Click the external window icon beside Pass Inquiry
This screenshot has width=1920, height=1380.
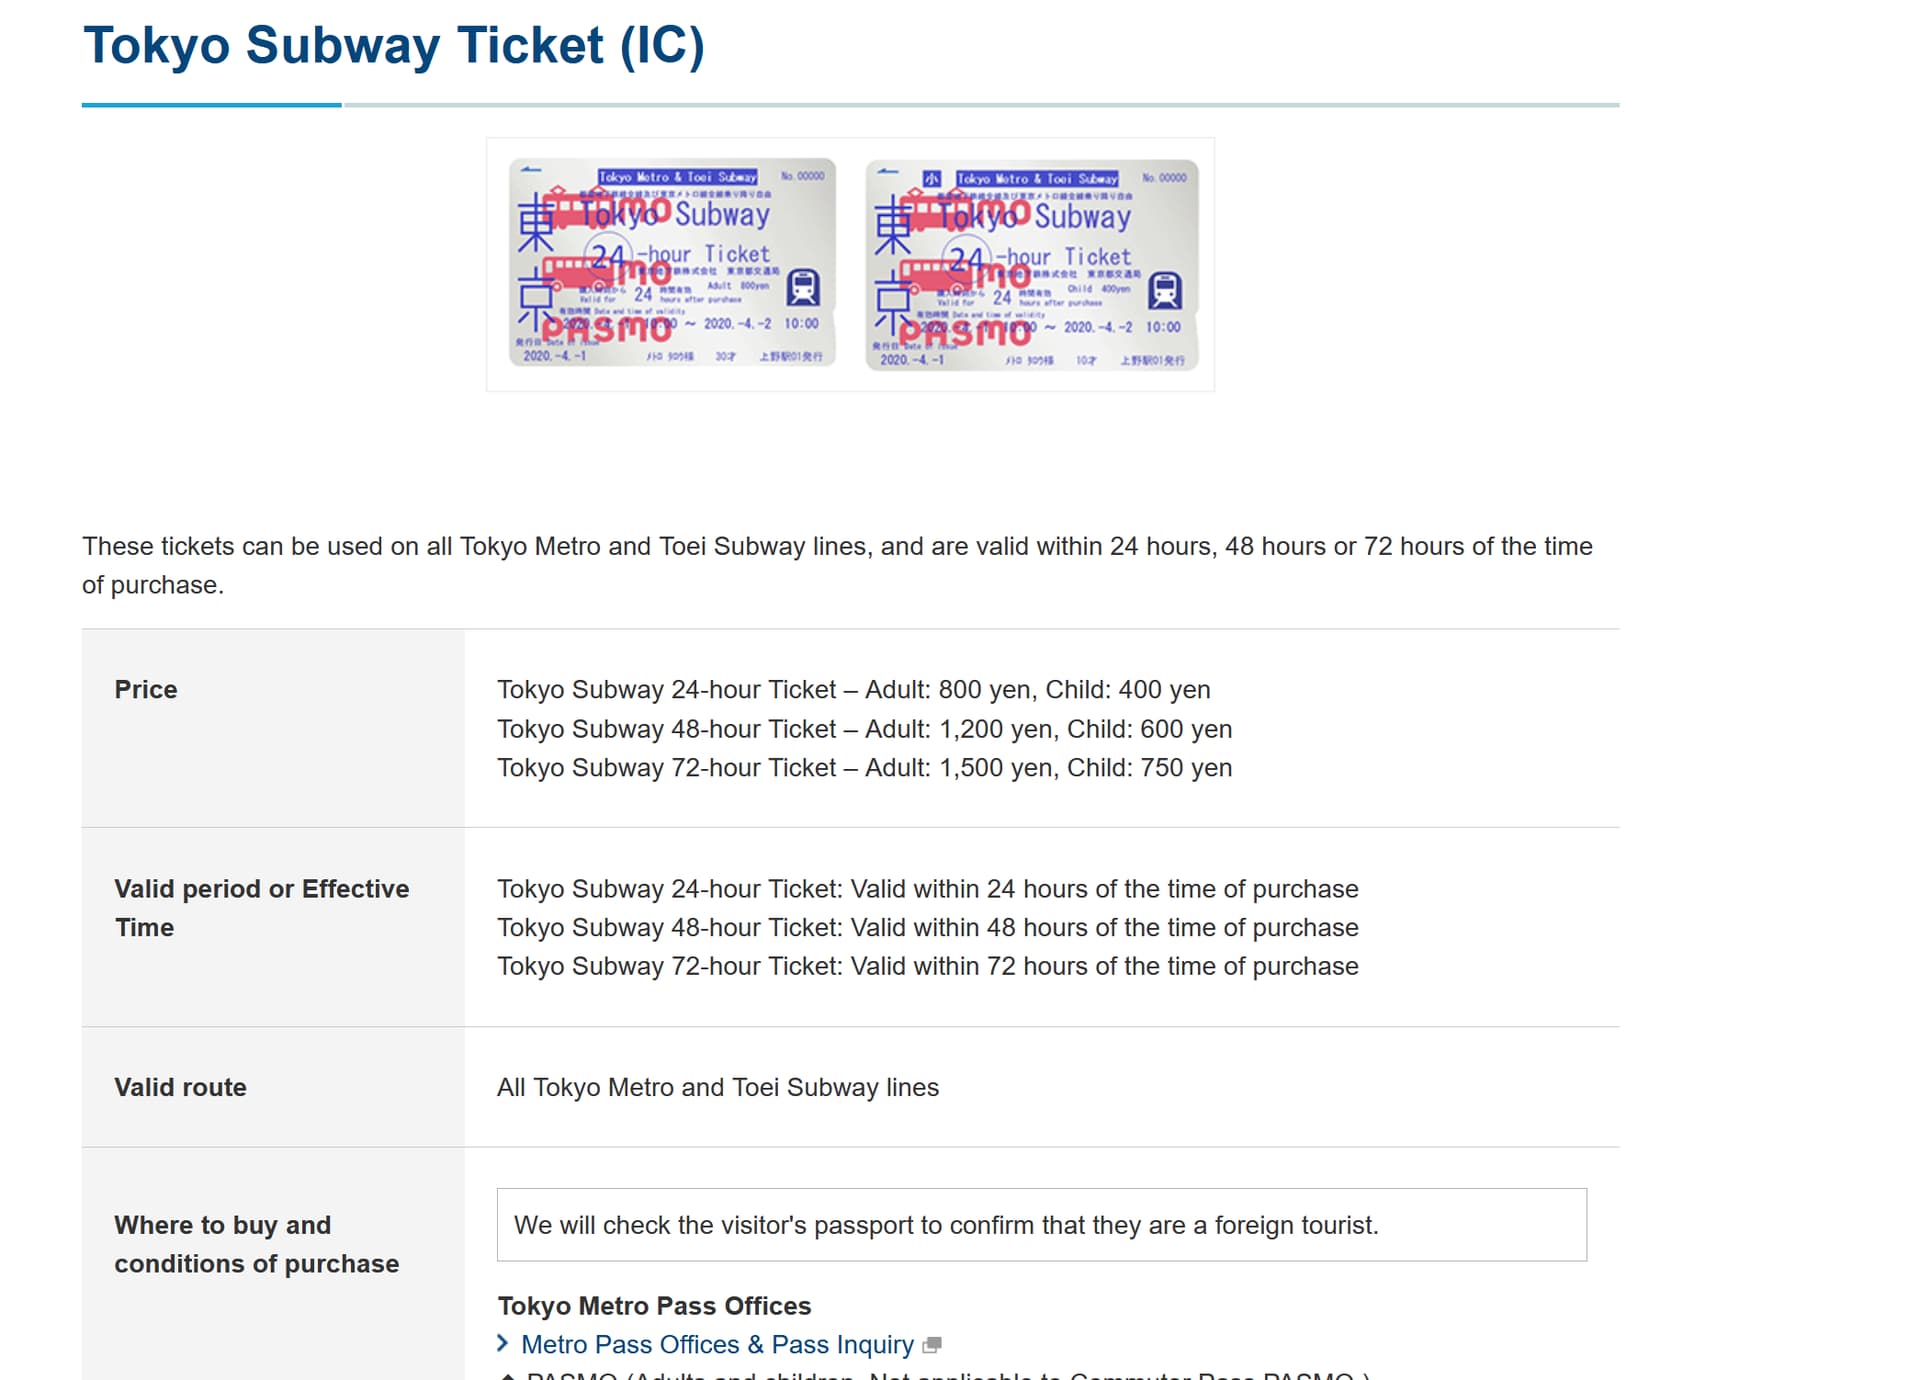click(932, 1345)
